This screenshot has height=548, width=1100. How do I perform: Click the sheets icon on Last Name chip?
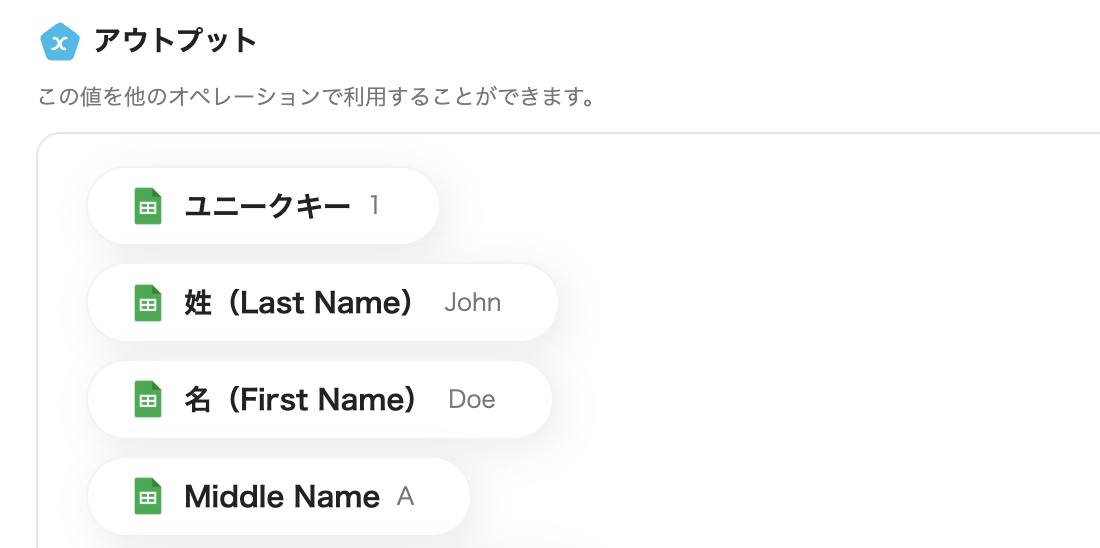tap(148, 303)
